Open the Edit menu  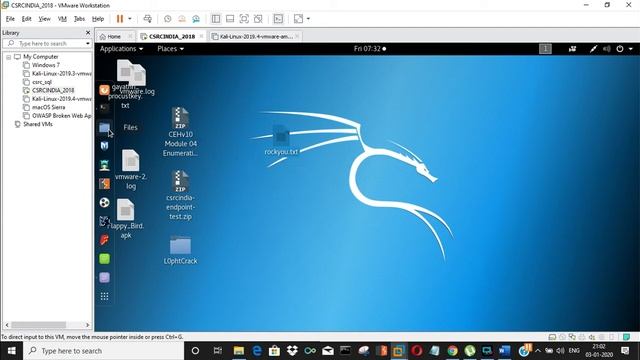pyautogui.click(x=27, y=19)
